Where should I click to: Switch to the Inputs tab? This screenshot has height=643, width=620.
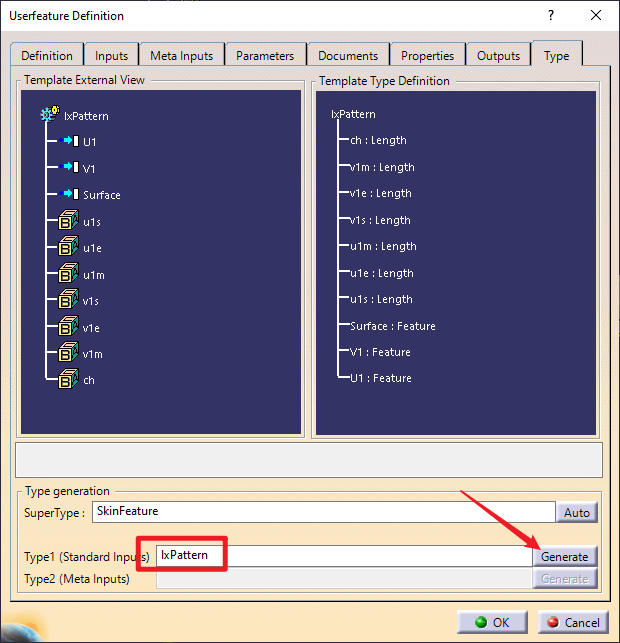click(x=111, y=55)
